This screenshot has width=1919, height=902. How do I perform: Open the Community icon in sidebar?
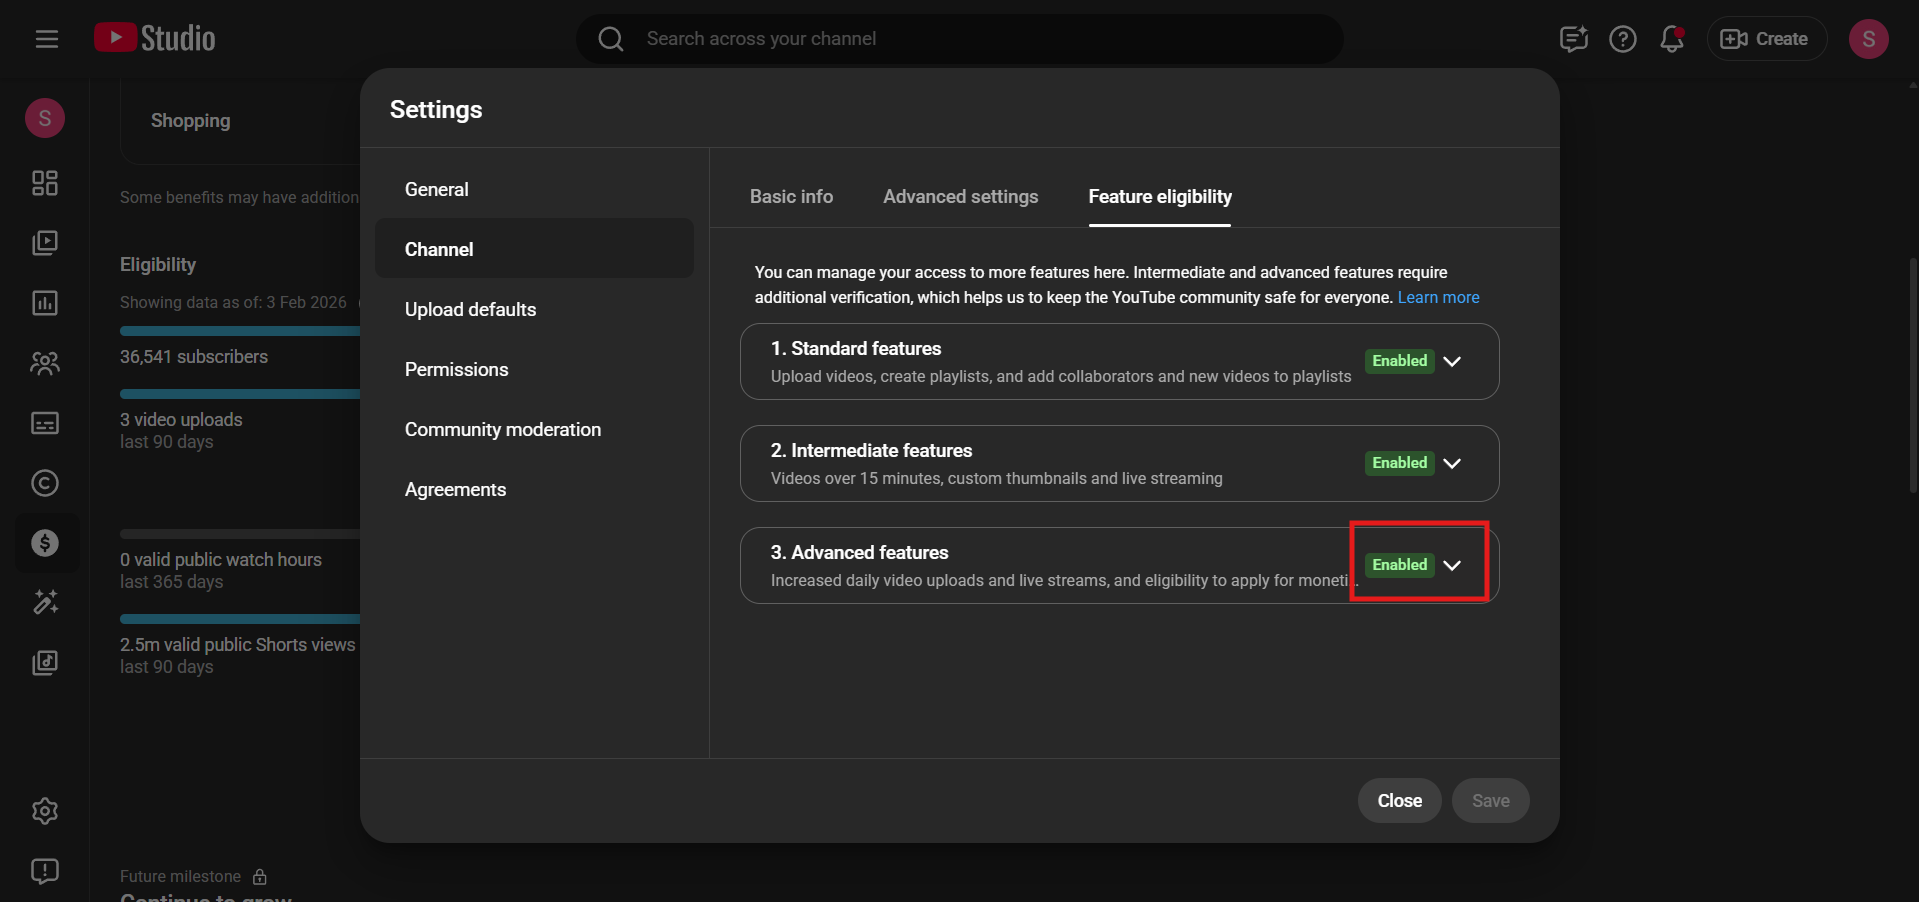(45, 363)
